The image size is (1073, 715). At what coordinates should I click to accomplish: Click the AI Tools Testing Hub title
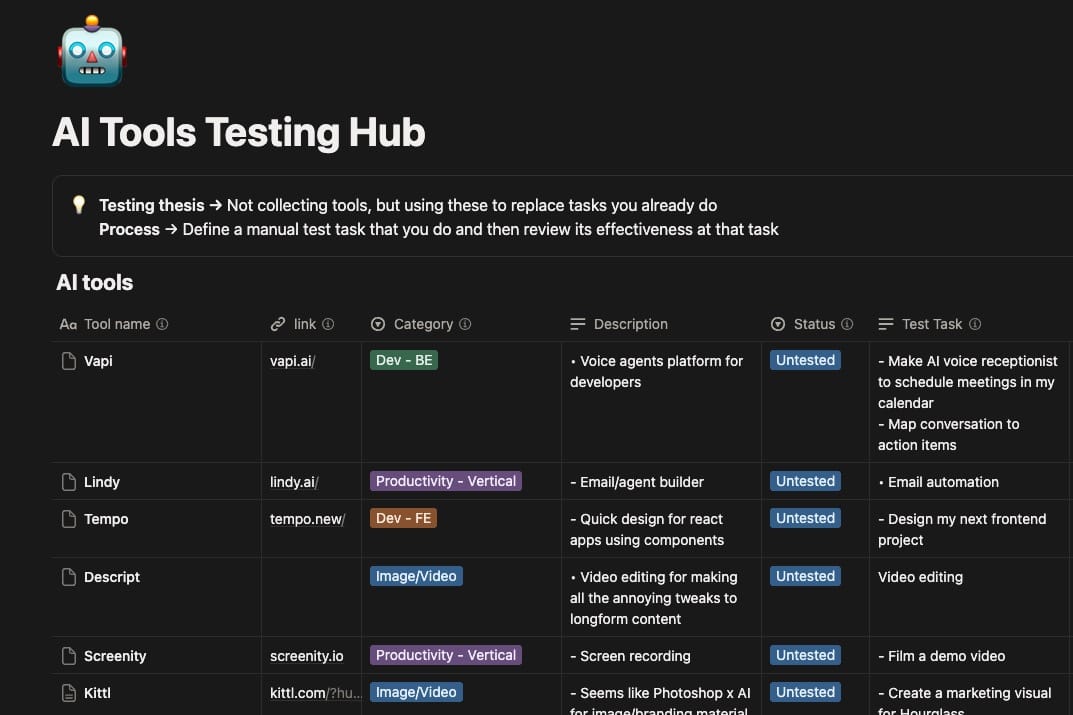[239, 132]
